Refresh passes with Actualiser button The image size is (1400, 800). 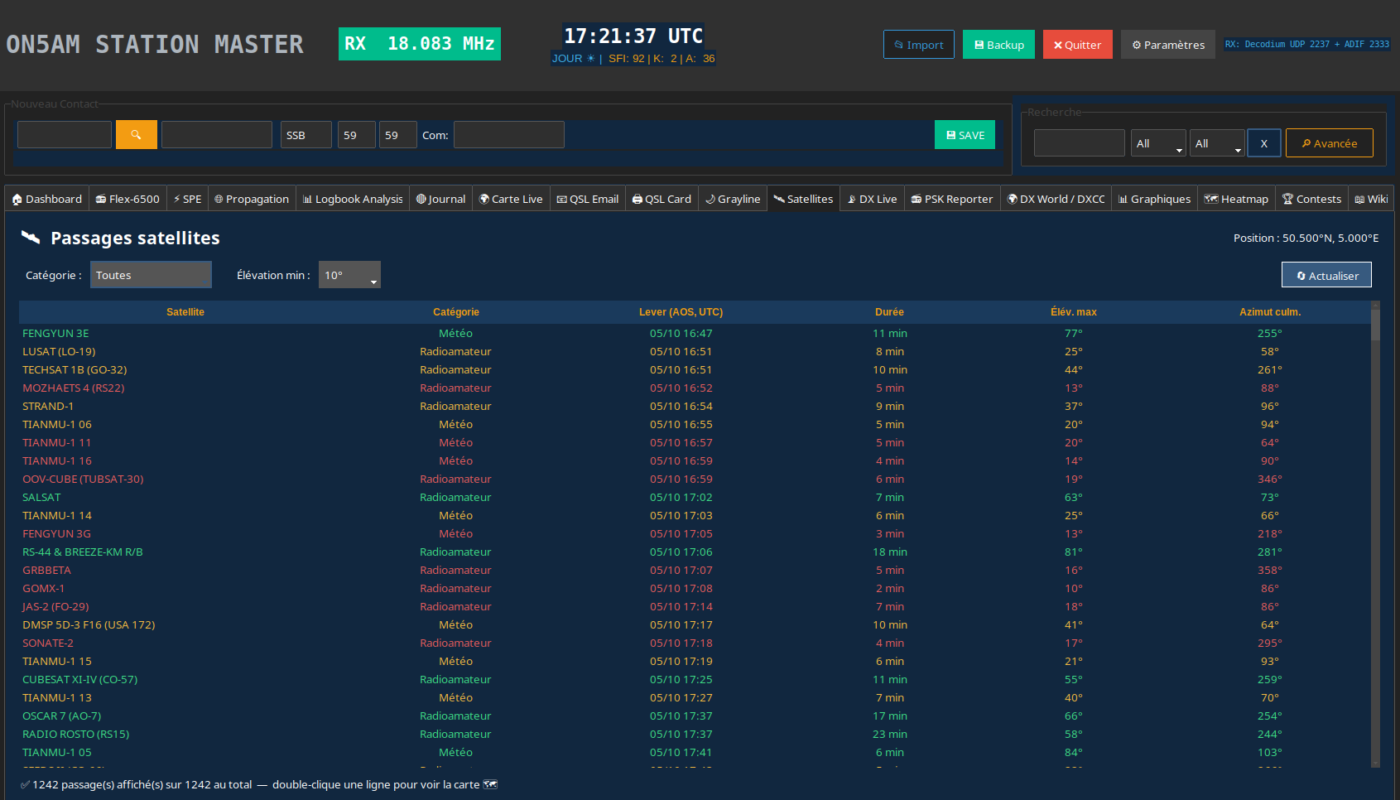tap(1326, 275)
